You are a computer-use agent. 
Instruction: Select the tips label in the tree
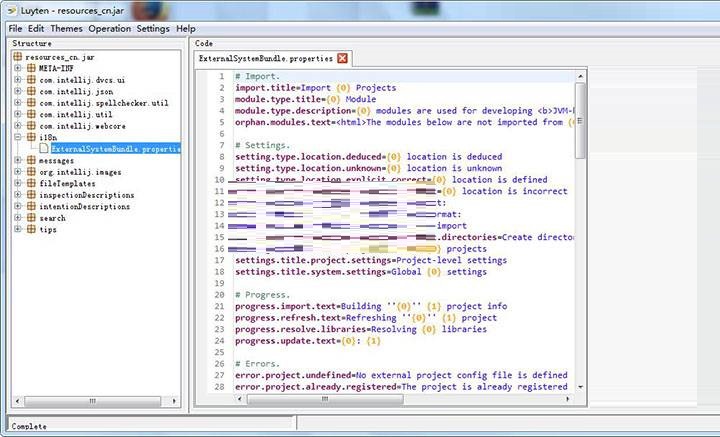coord(48,230)
